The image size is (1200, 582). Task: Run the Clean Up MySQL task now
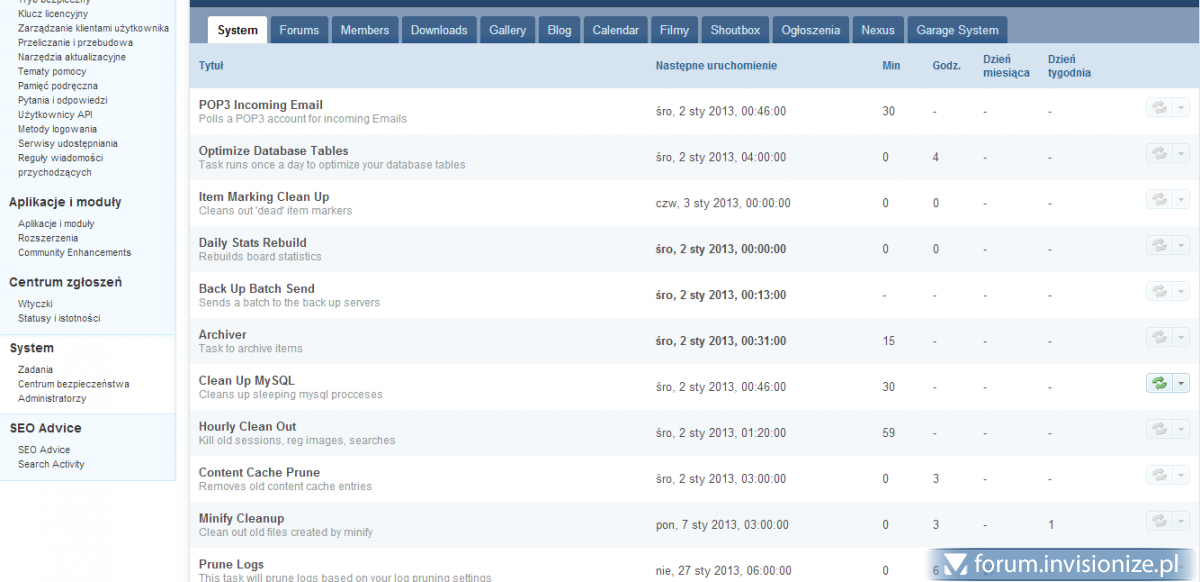1159,383
